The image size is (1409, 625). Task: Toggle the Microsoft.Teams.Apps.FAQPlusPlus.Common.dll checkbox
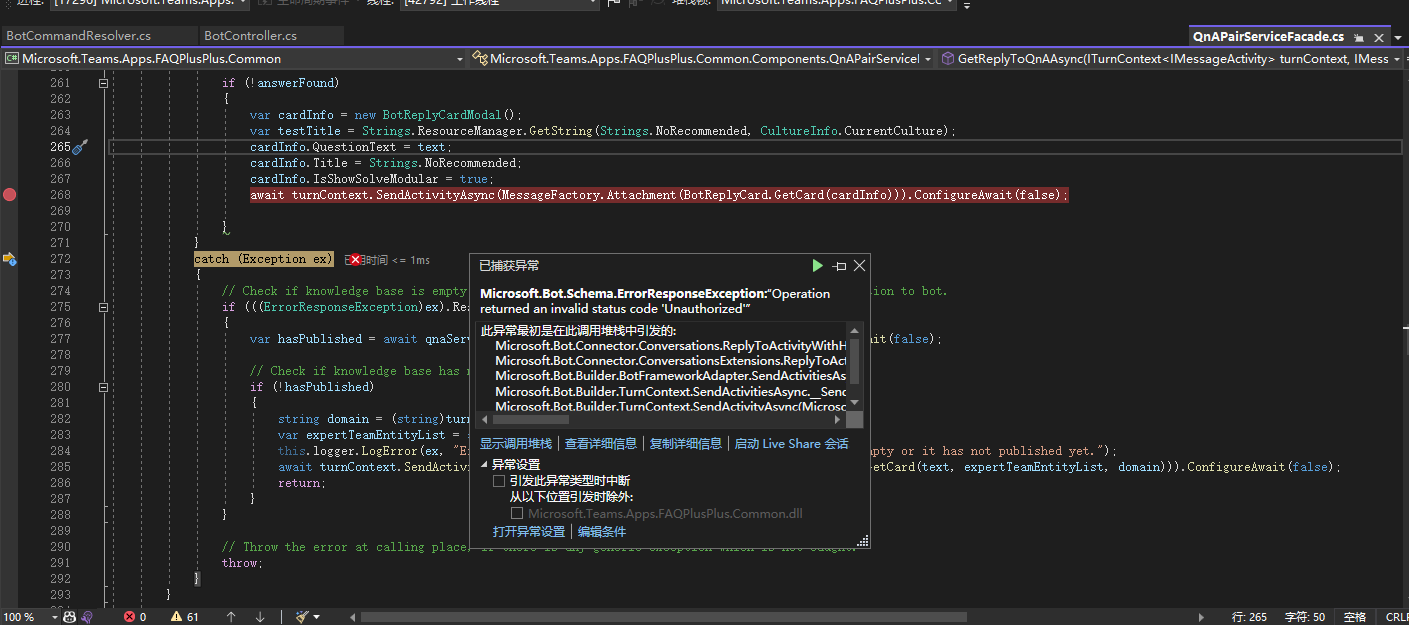click(517, 514)
